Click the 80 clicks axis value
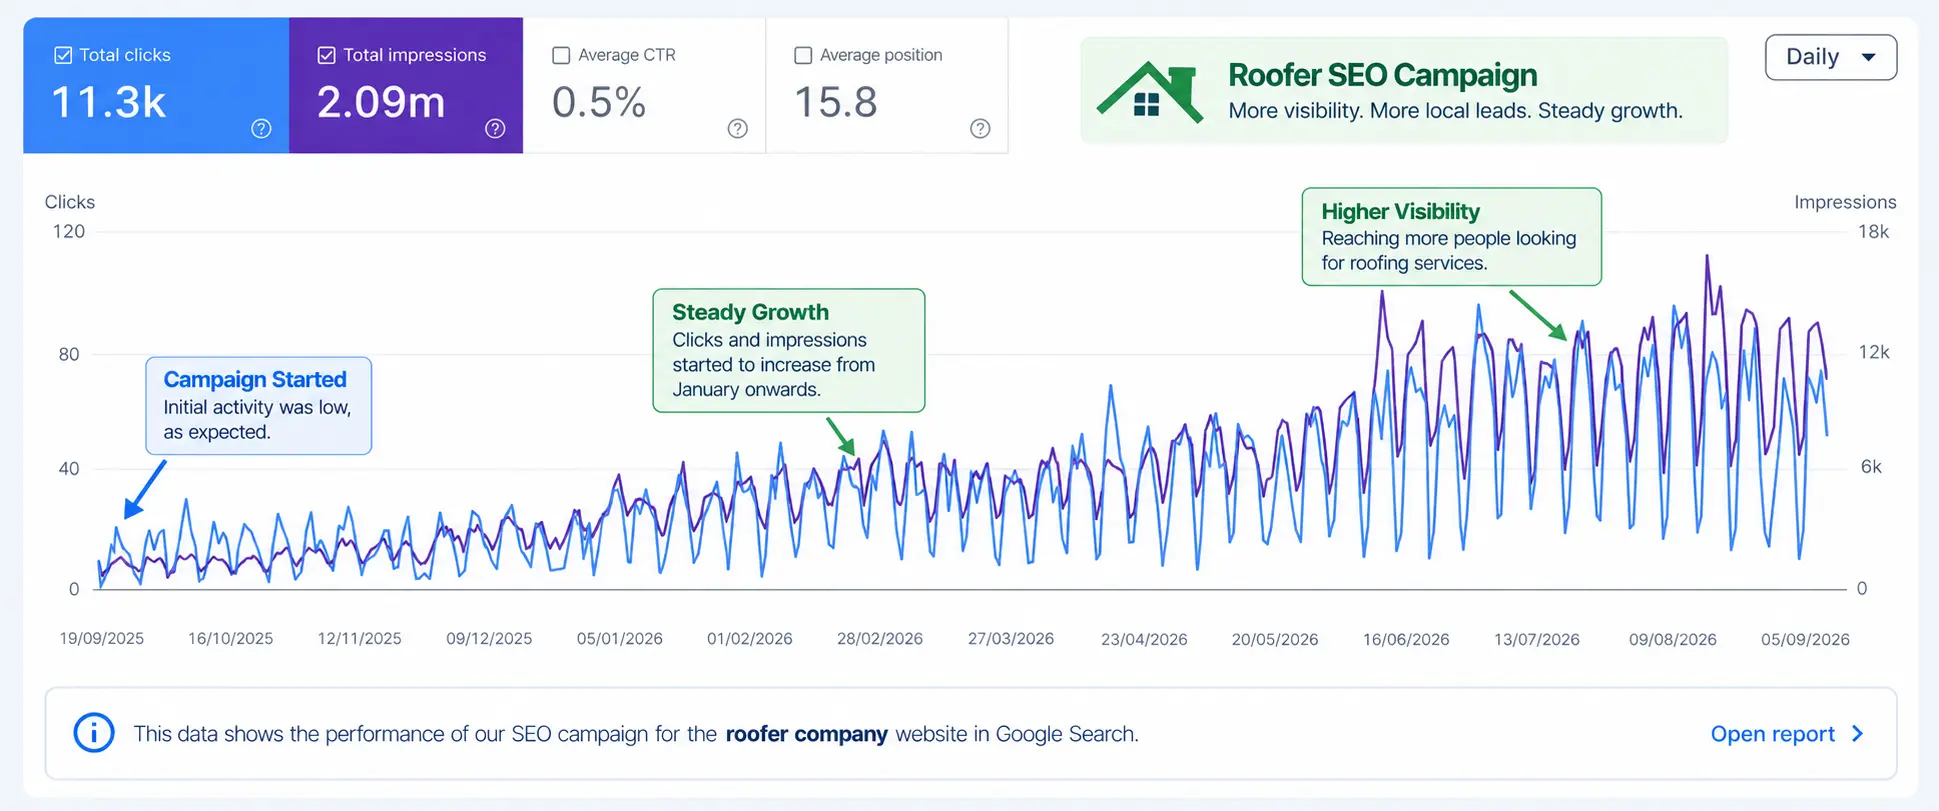The width and height of the screenshot is (1939, 811). coord(69,354)
